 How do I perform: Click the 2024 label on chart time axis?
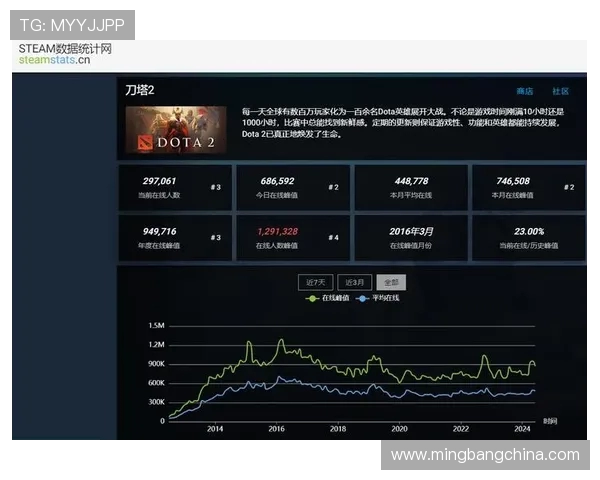[x=521, y=428]
